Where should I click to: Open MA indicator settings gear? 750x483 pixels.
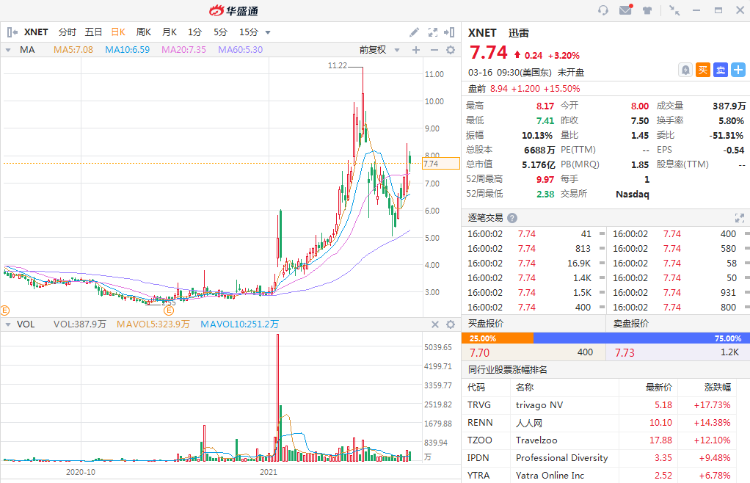451,50
